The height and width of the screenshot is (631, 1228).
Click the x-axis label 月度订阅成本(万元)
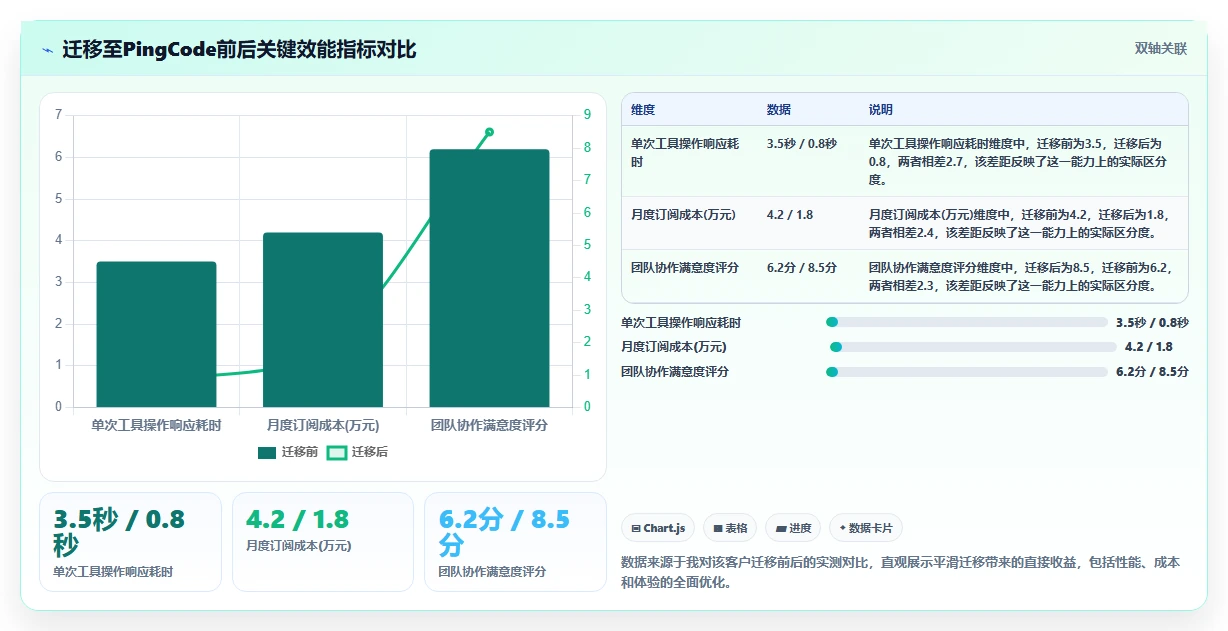(x=323, y=425)
